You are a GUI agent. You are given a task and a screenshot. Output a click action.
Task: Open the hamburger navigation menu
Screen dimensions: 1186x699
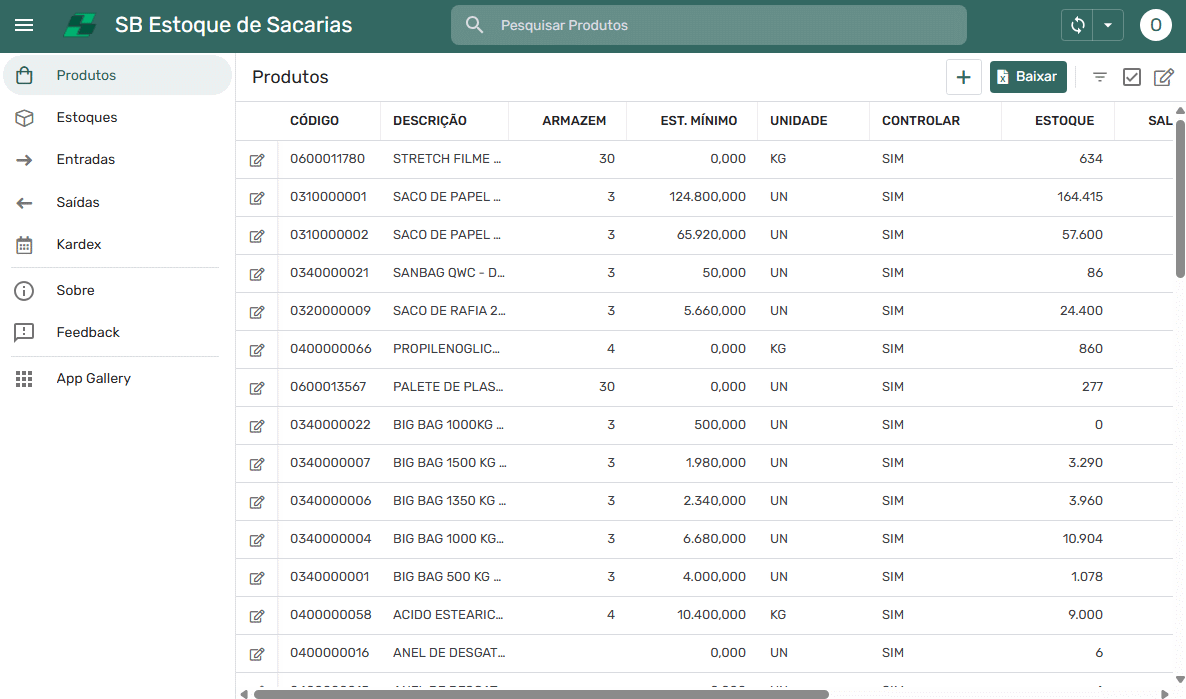(24, 25)
